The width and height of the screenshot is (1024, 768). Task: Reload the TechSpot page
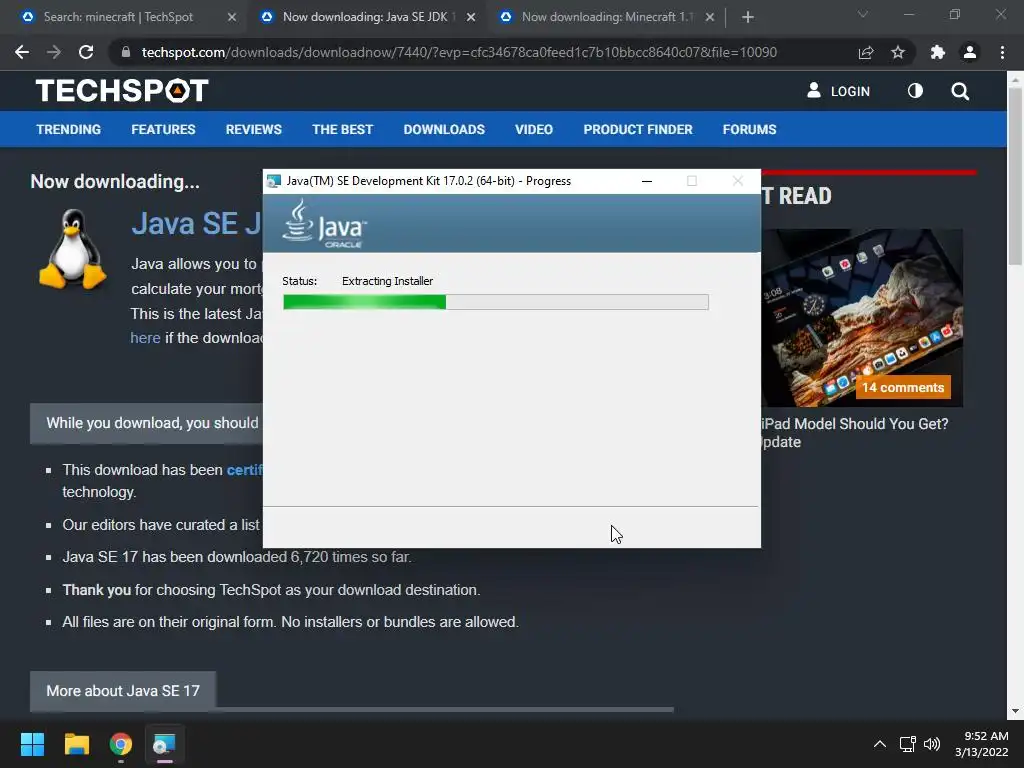(x=86, y=52)
